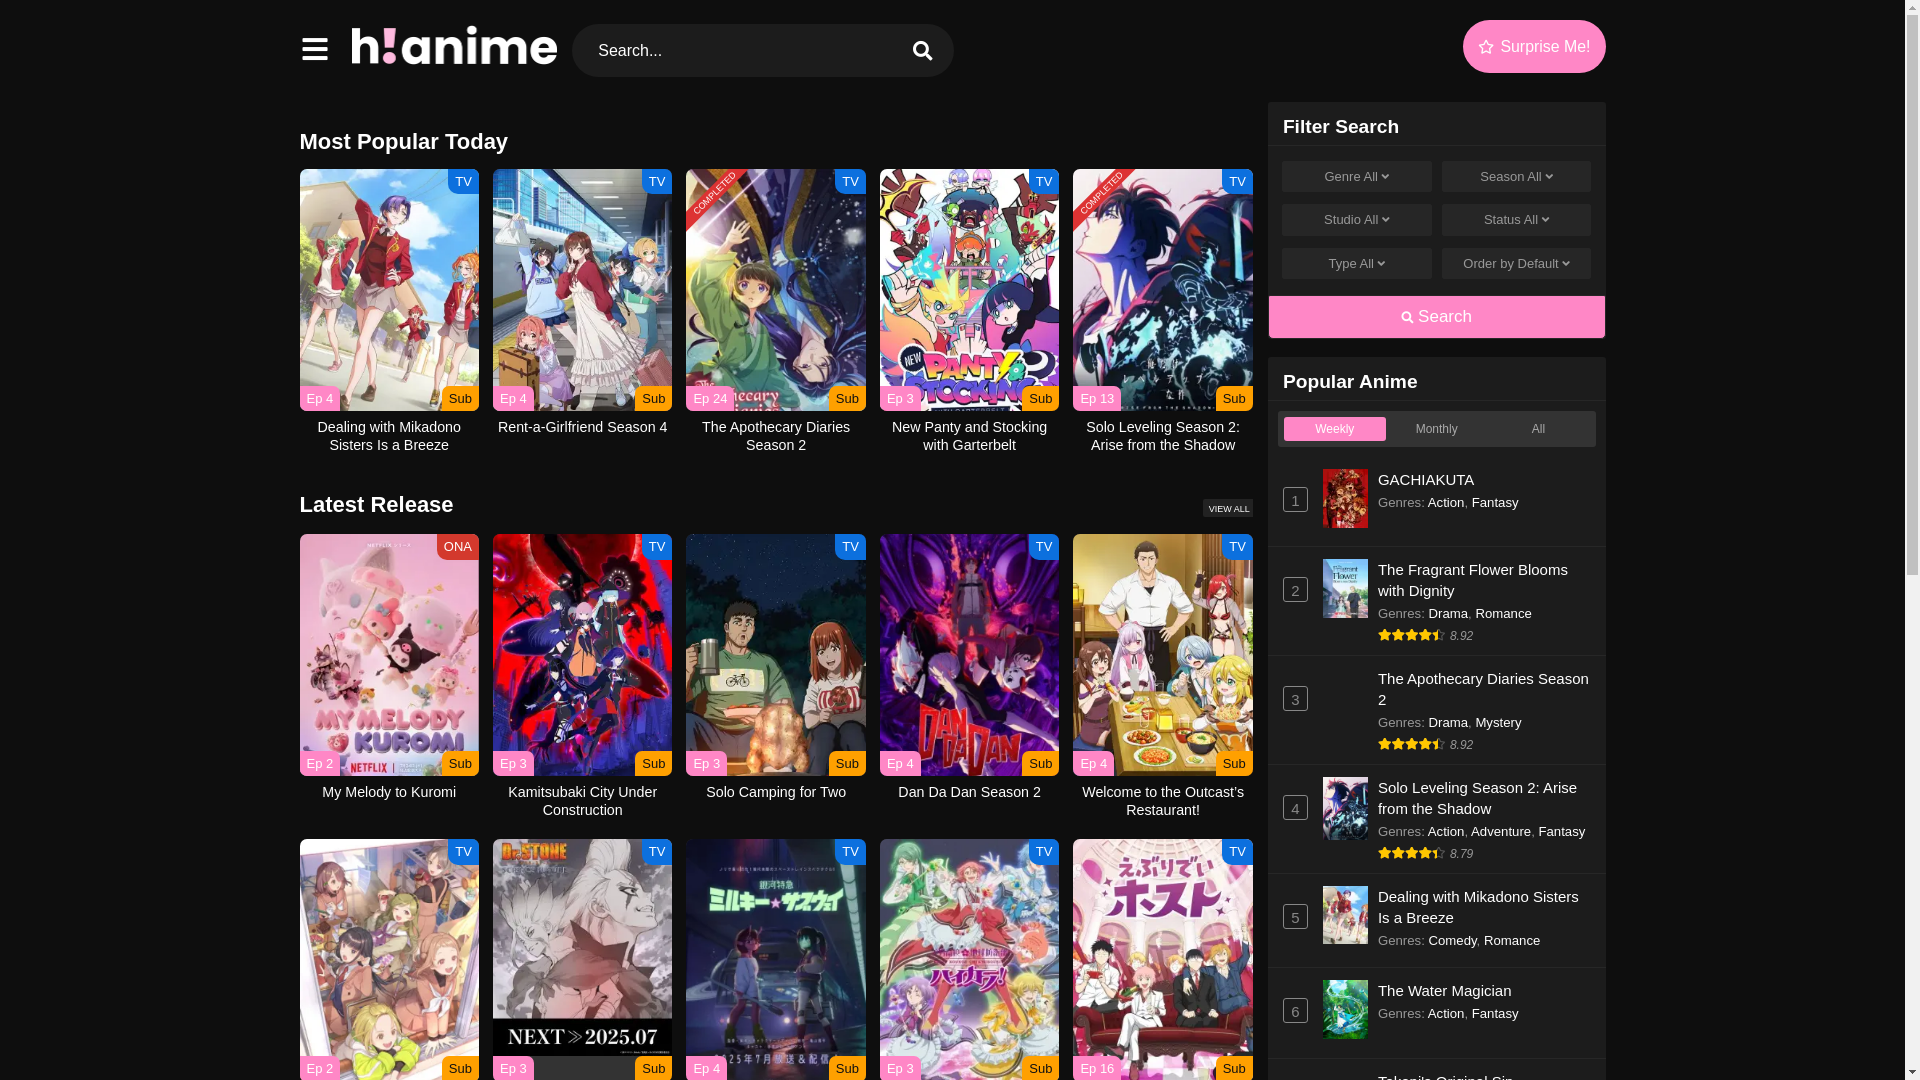Open the hamburger navigation menu
Screen dimensions: 1920x1080
coord(314,49)
